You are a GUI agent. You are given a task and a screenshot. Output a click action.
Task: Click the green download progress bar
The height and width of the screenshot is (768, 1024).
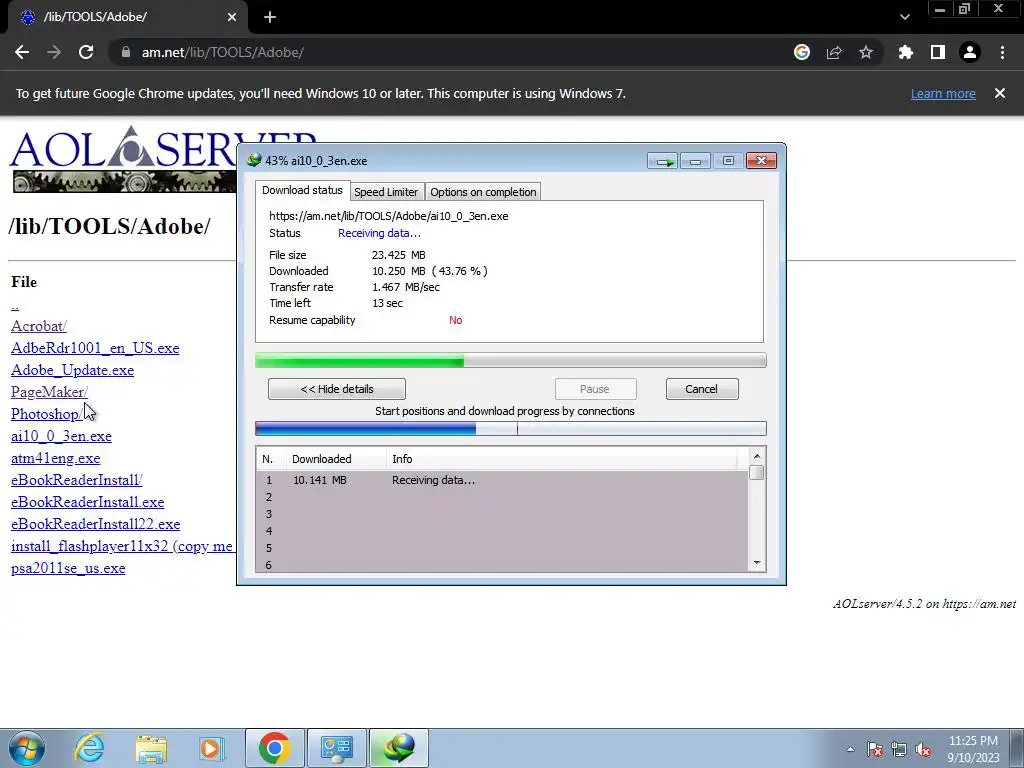click(511, 360)
